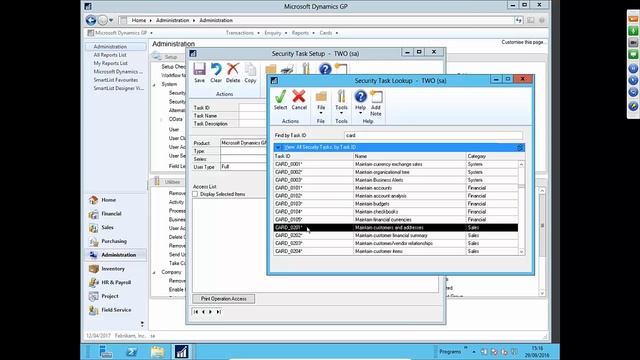Click the Print Operation Access button
The height and width of the screenshot is (360, 640).
[224, 299]
